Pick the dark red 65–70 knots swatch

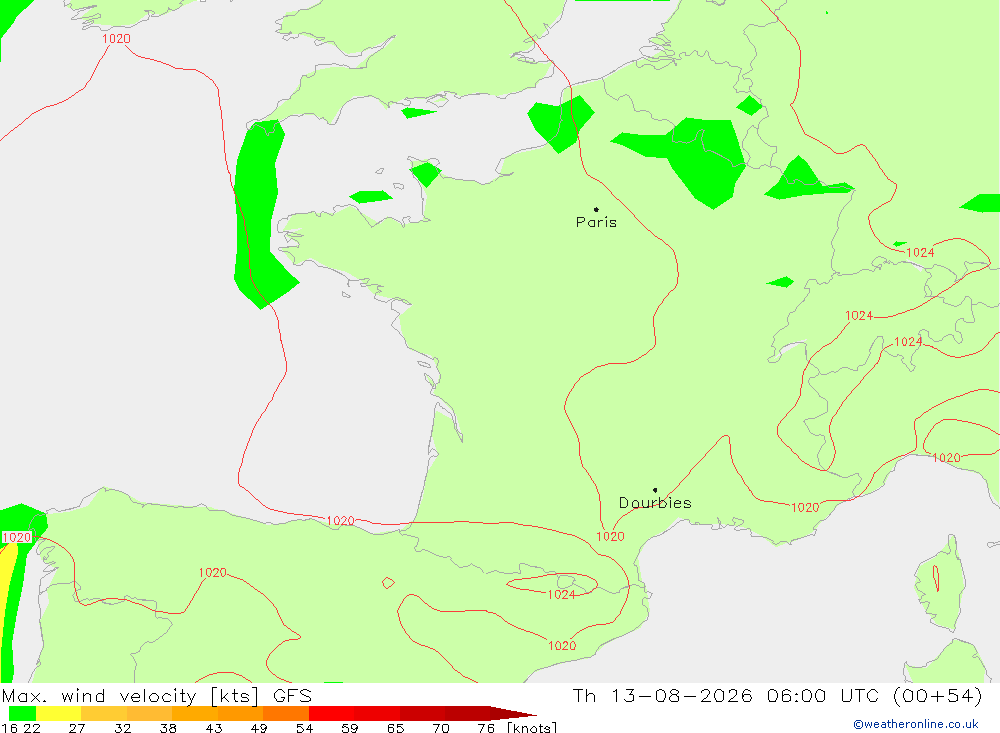pyautogui.click(x=422, y=713)
